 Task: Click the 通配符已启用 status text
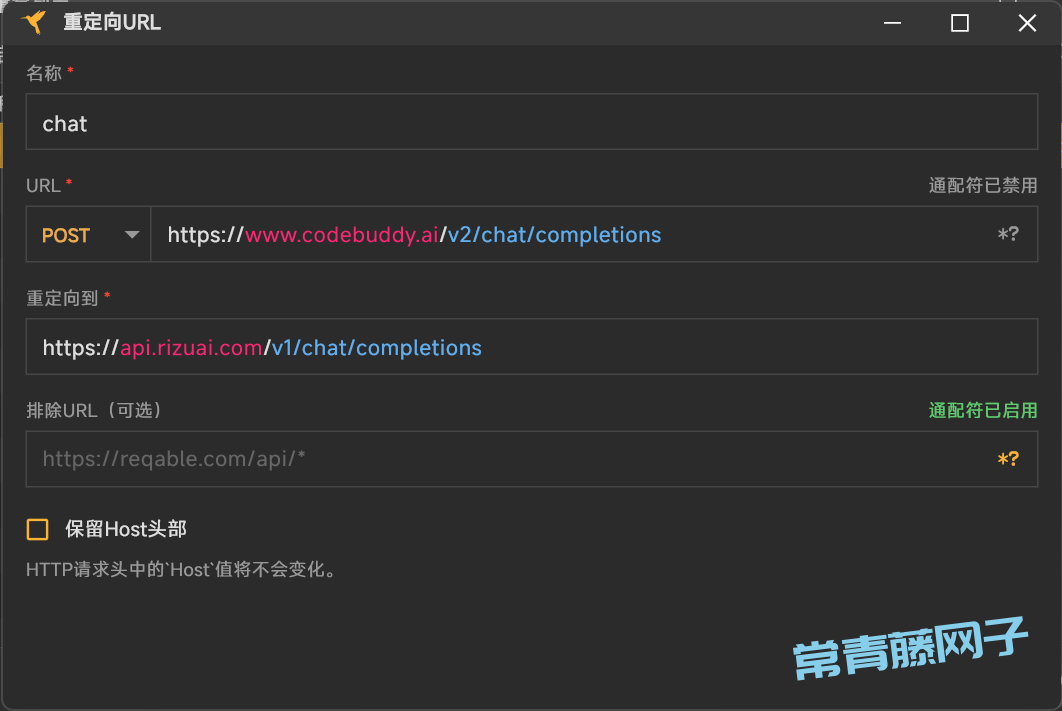click(x=982, y=410)
